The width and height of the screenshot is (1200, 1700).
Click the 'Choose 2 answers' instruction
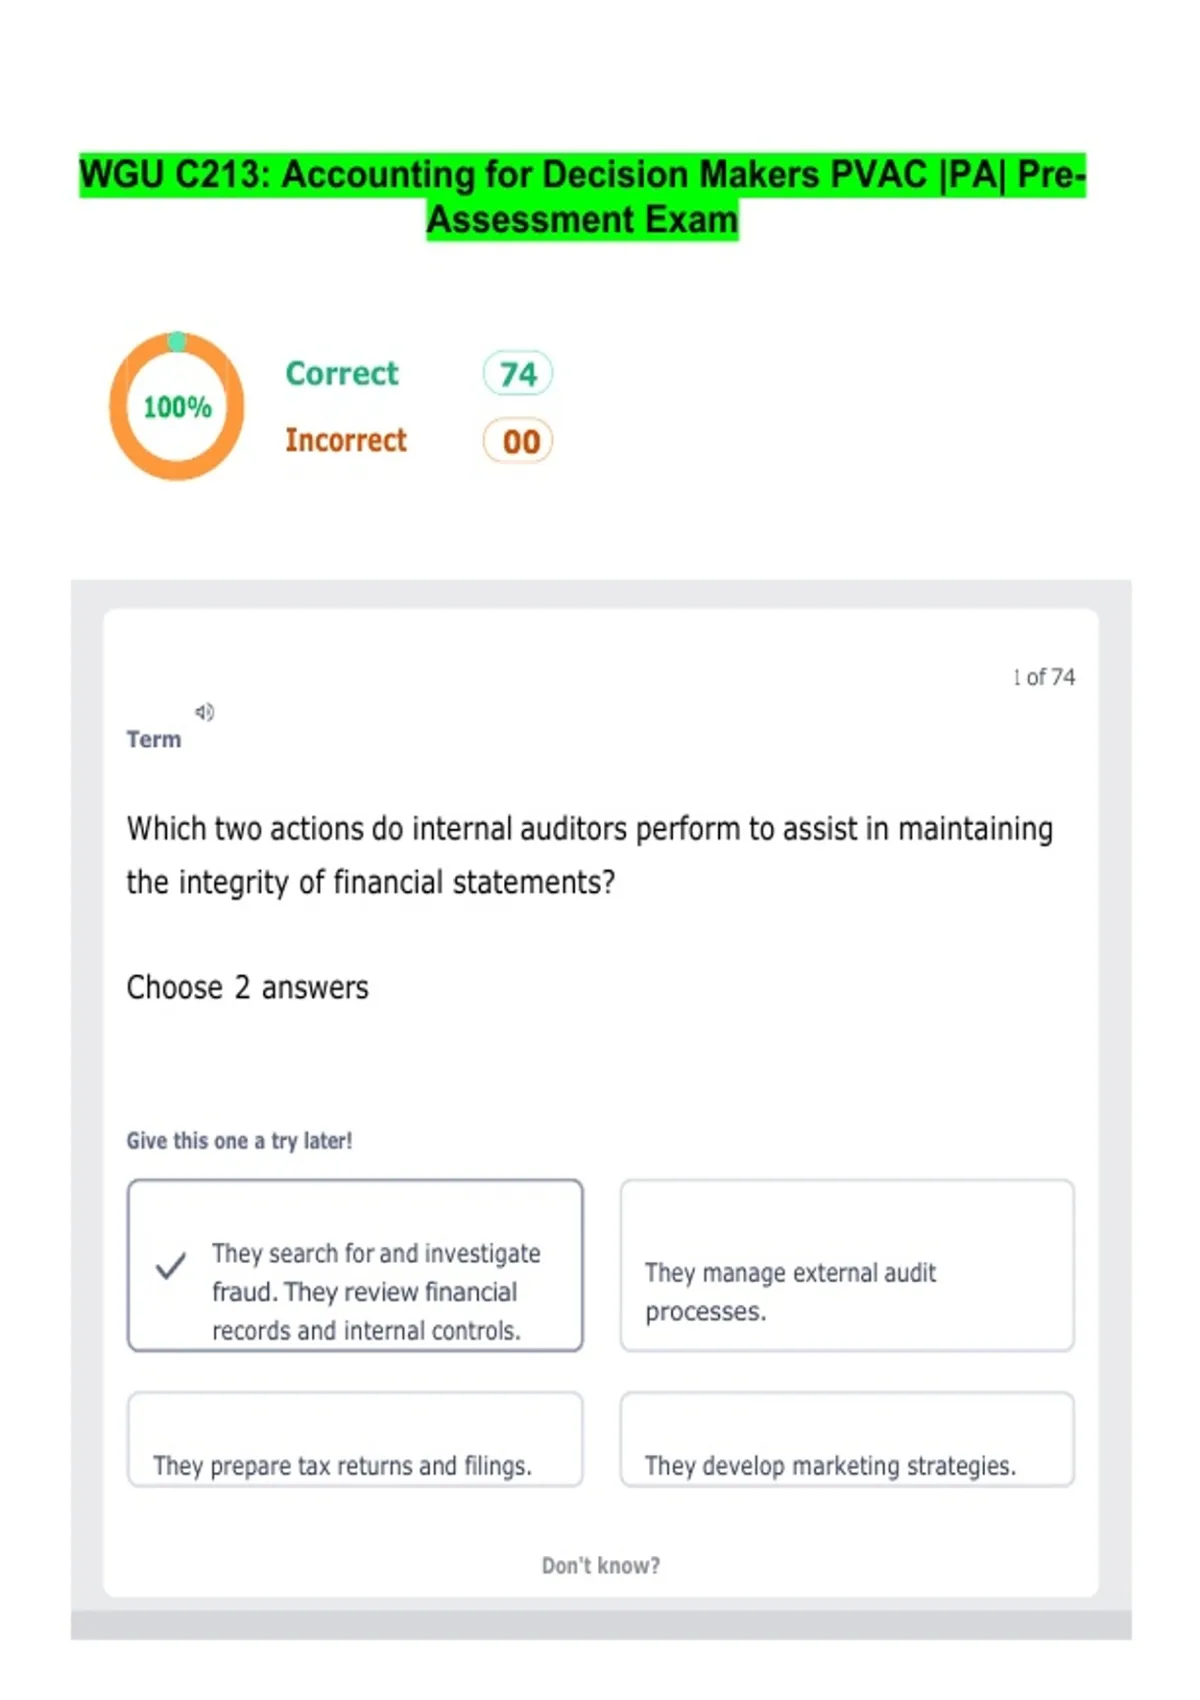[x=247, y=988]
